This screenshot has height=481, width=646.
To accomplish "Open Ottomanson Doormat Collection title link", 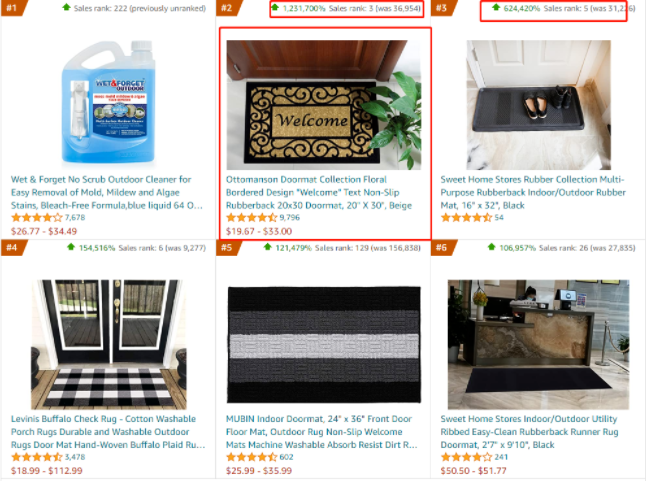I will tap(319, 192).
